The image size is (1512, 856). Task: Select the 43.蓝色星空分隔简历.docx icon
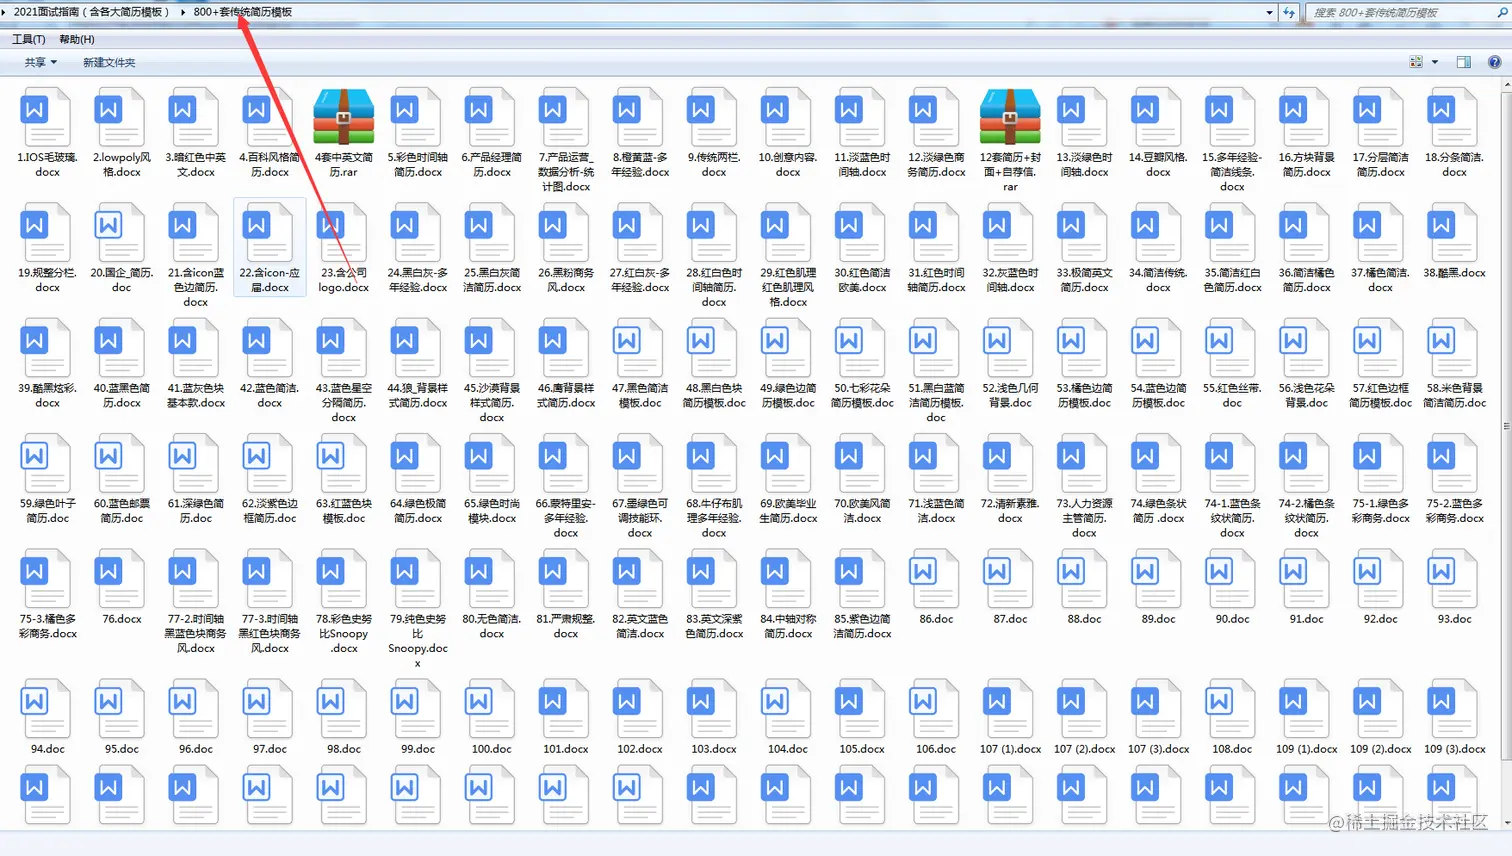[x=342, y=348]
